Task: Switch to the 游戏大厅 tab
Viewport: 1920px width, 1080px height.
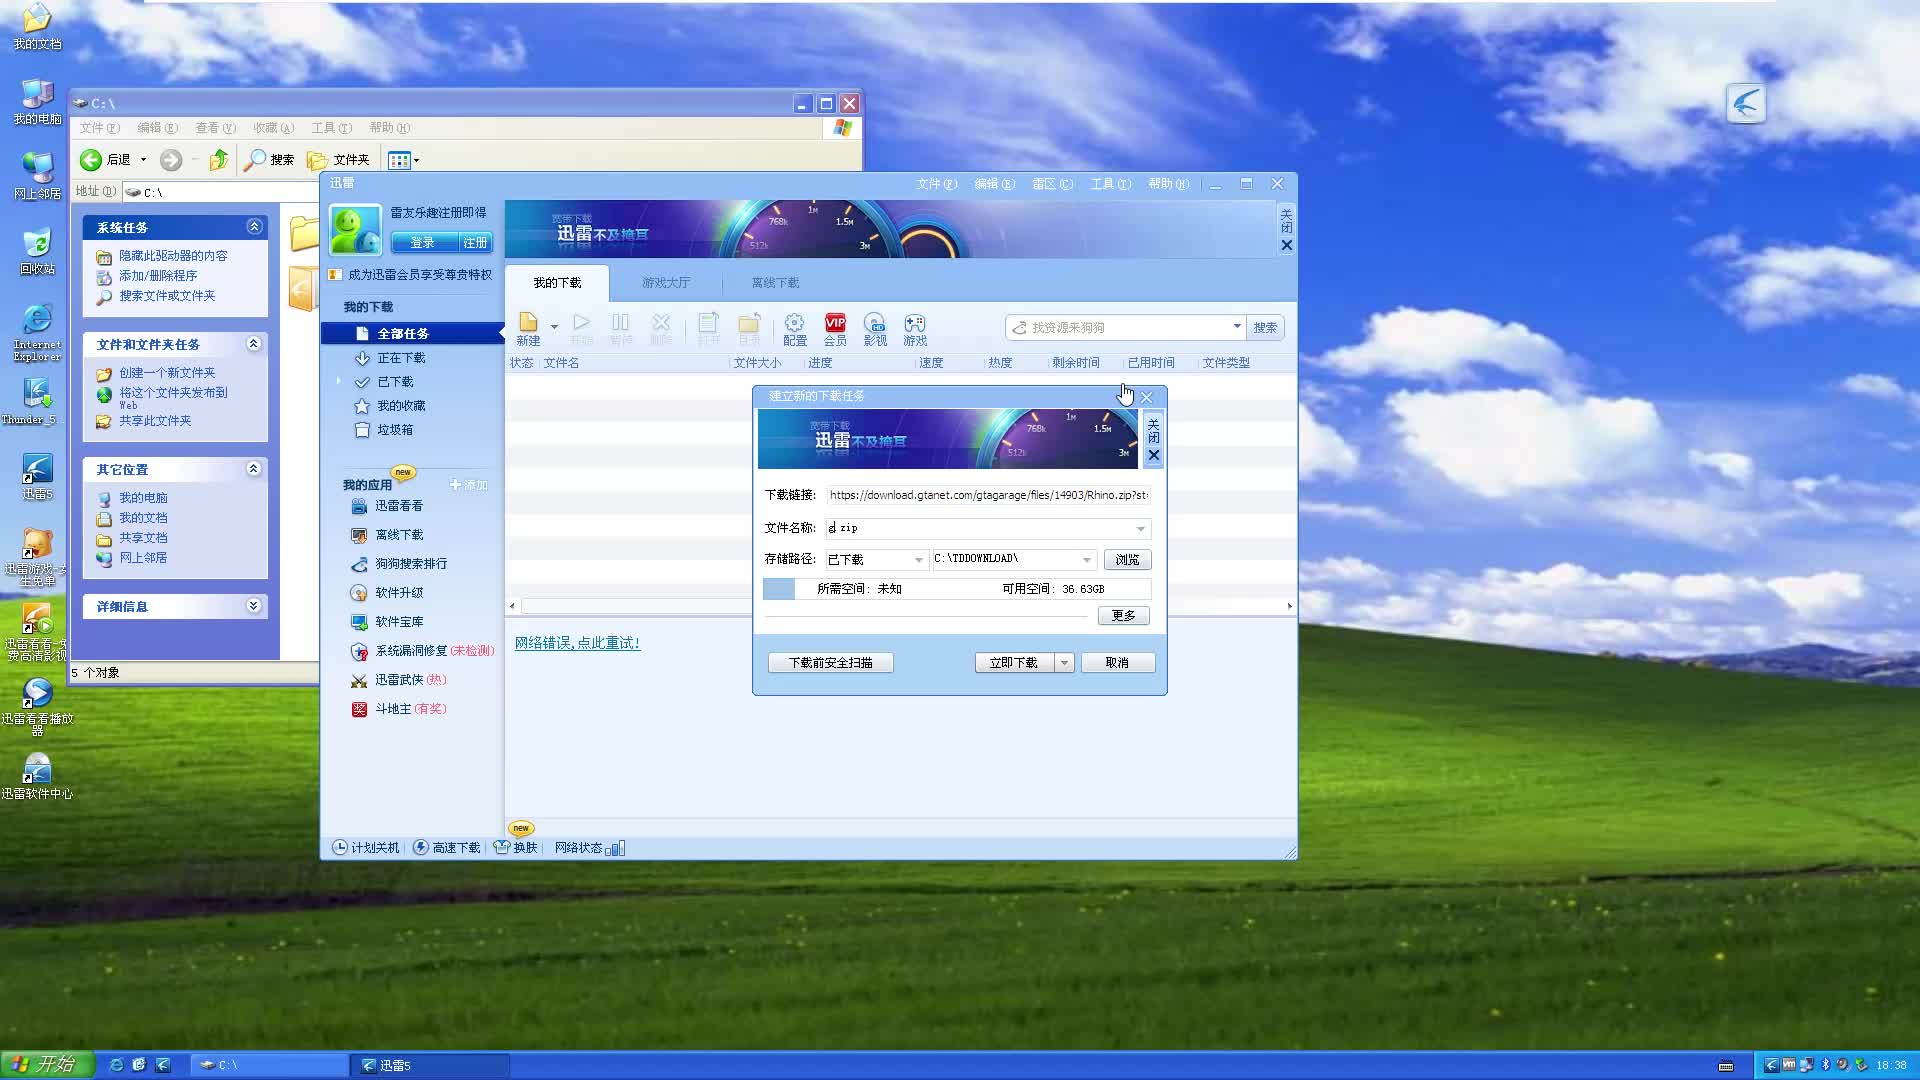Action: pyautogui.click(x=666, y=283)
